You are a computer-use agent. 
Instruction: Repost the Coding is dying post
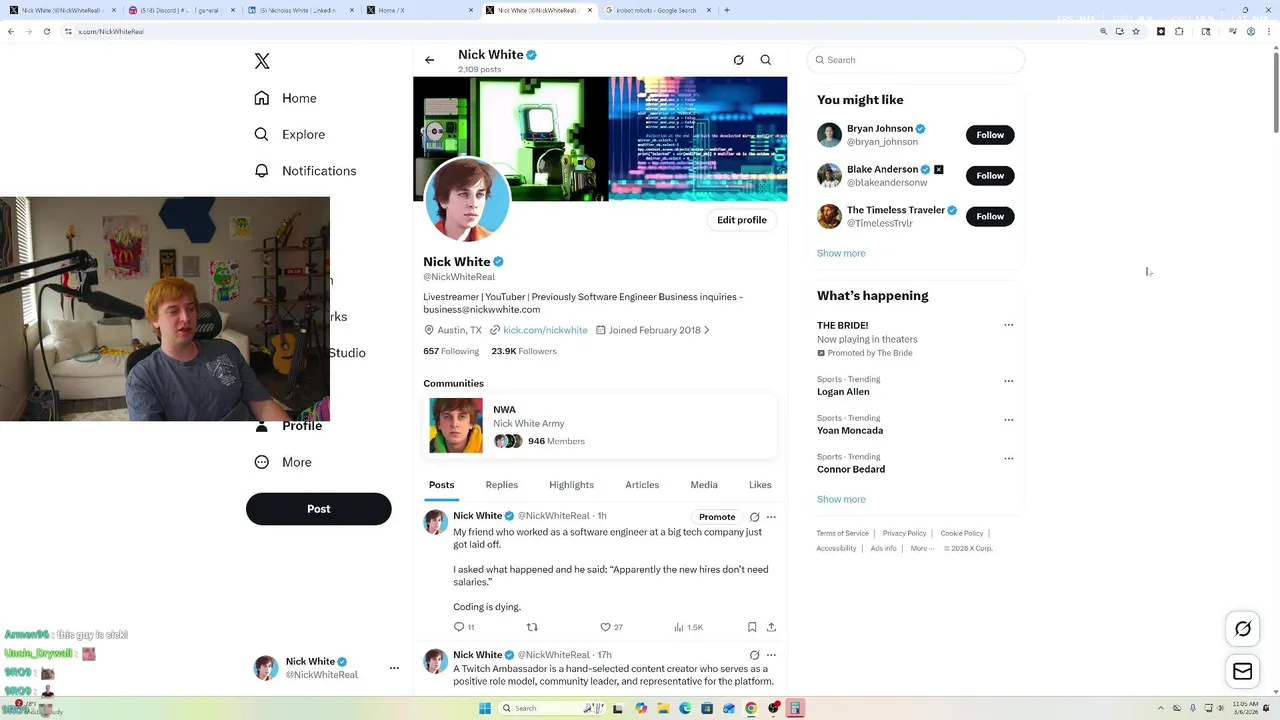[x=532, y=627]
